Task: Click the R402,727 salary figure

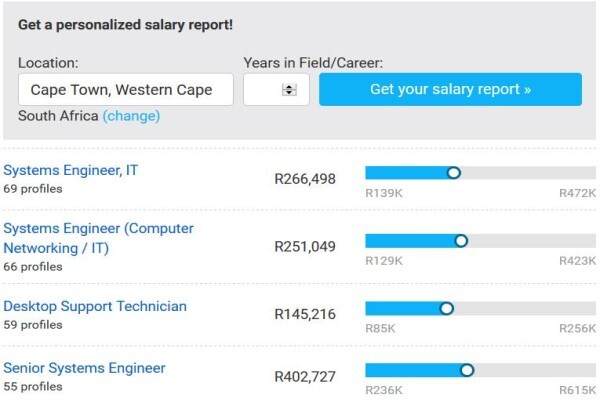Action: coord(305,377)
